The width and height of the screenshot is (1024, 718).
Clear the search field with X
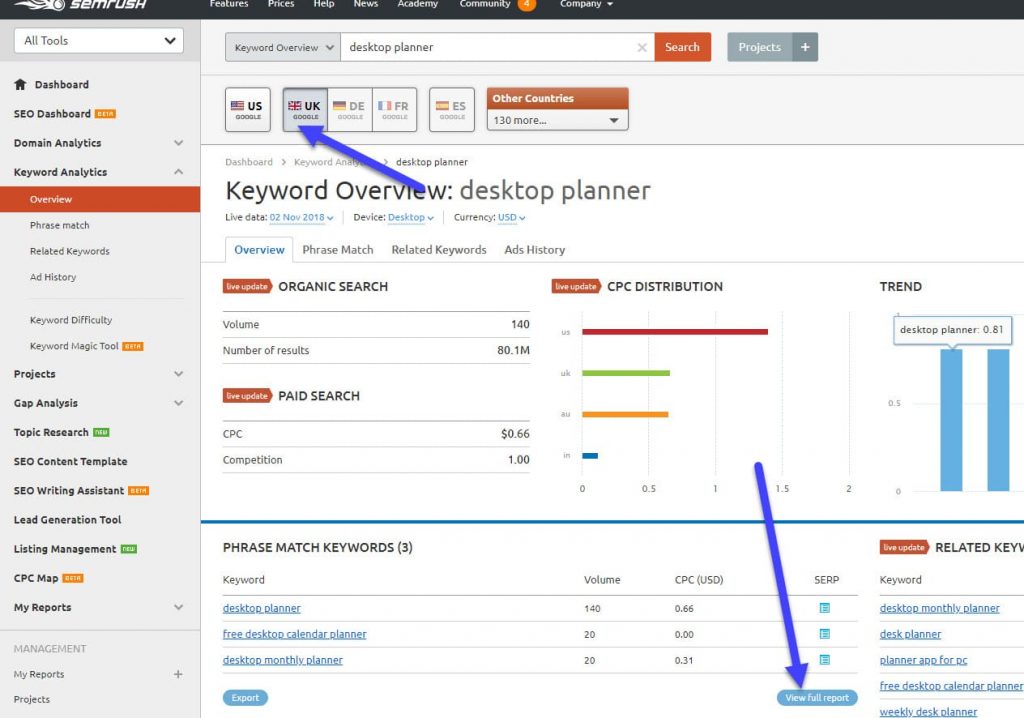point(642,47)
